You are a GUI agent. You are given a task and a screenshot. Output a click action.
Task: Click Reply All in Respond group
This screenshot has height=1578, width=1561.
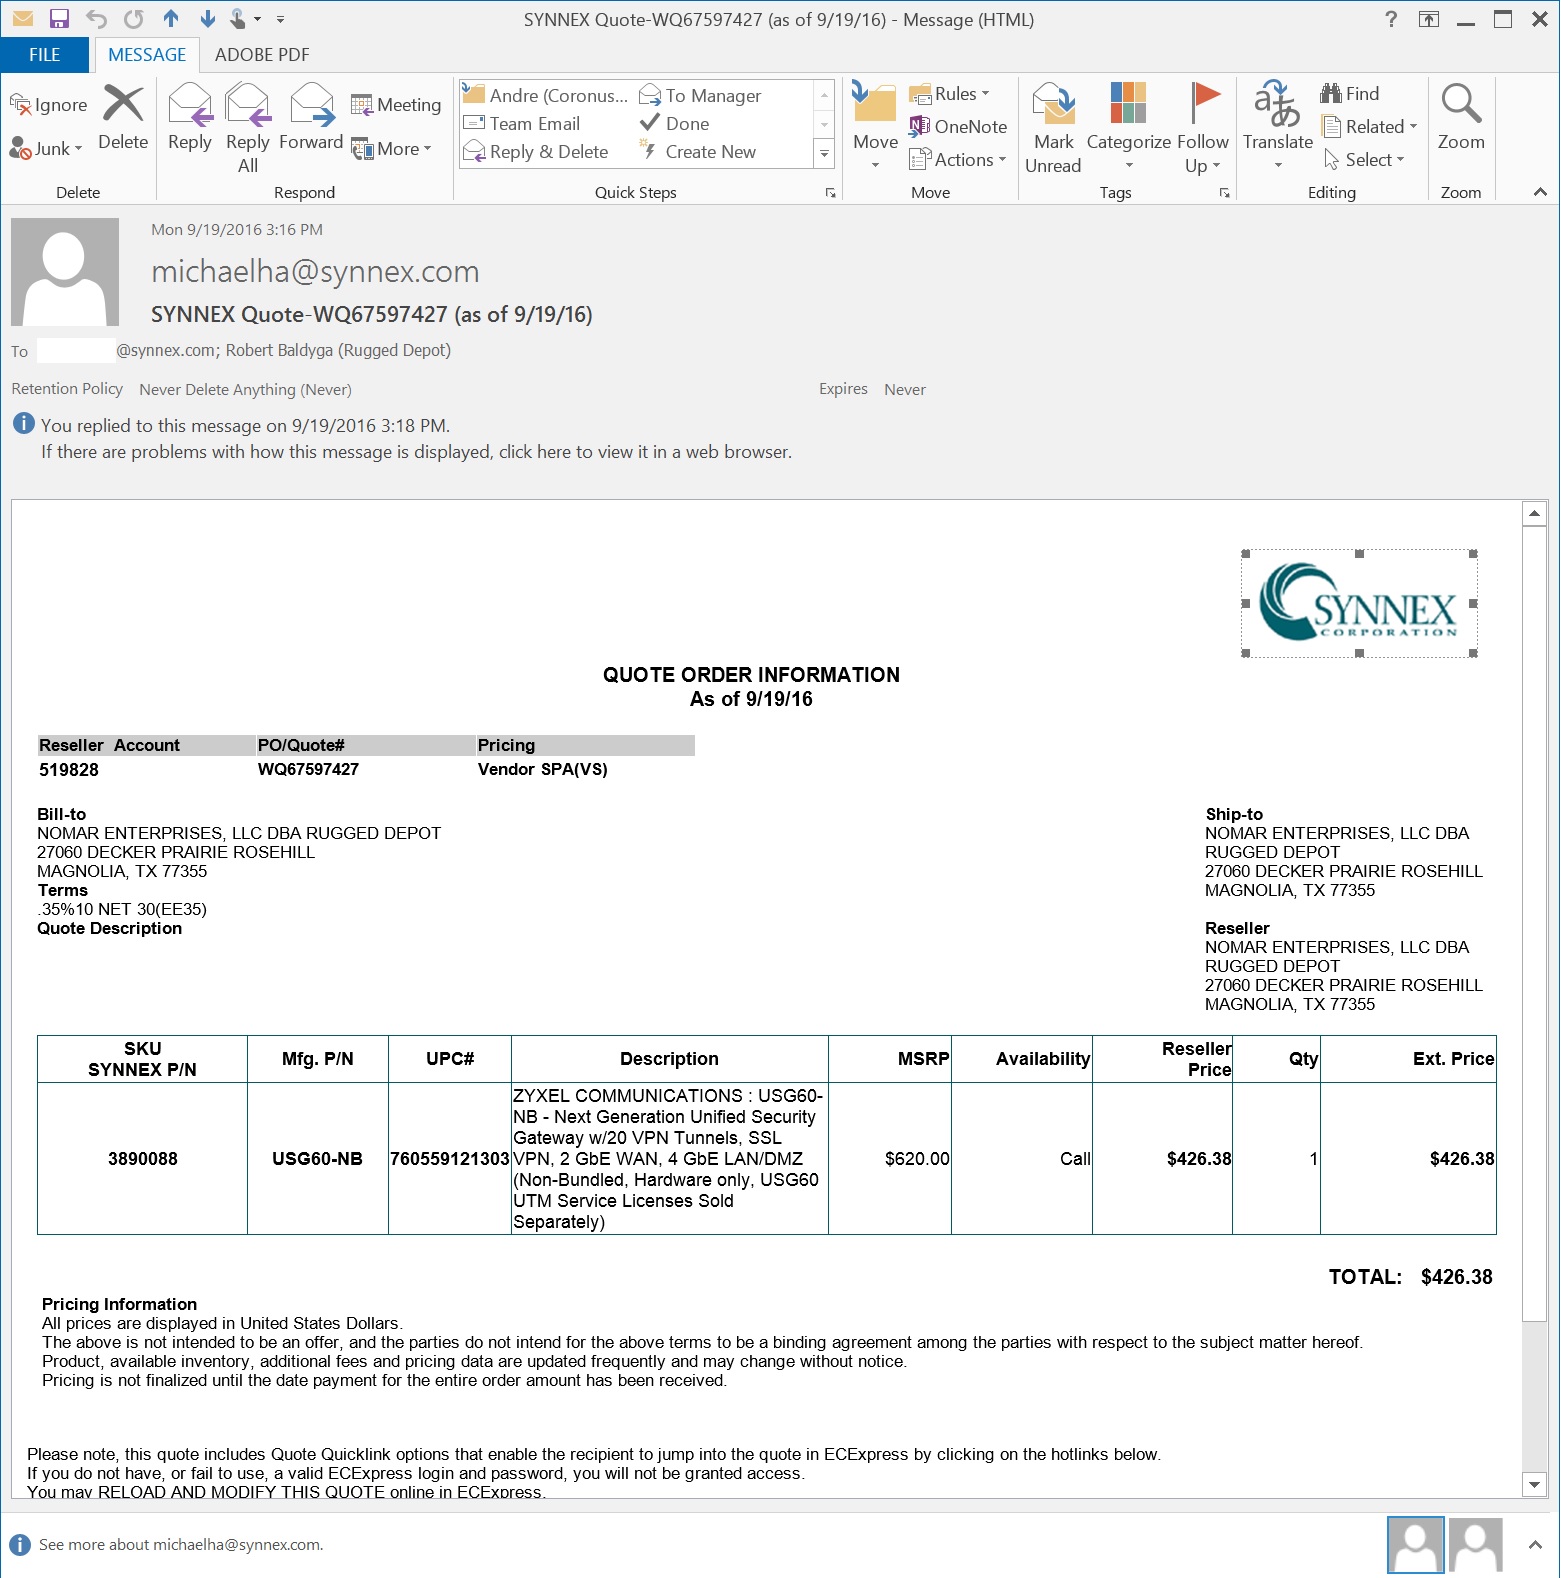pos(248,129)
